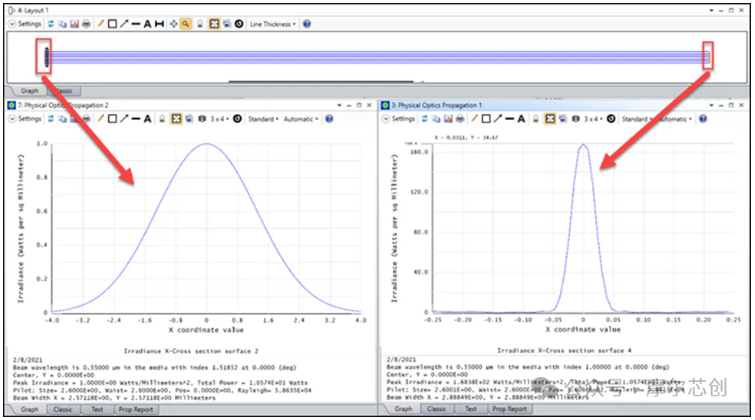Open the Standard dropdown in Propagation 2
Viewport: 755px width, 420px height.
tap(263, 118)
